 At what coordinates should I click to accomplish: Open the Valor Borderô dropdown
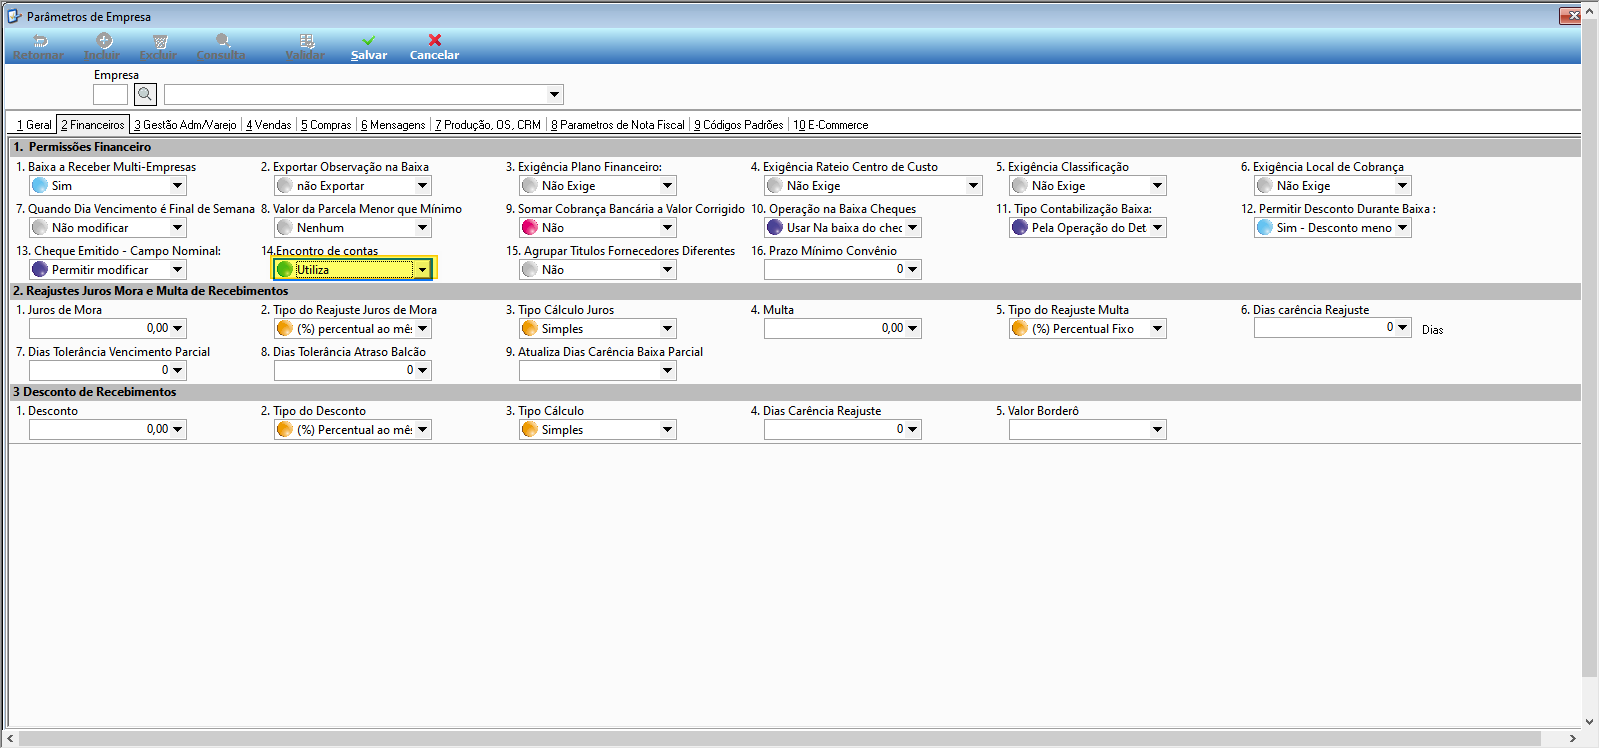pyautogui.click(x=1158, y=430)
